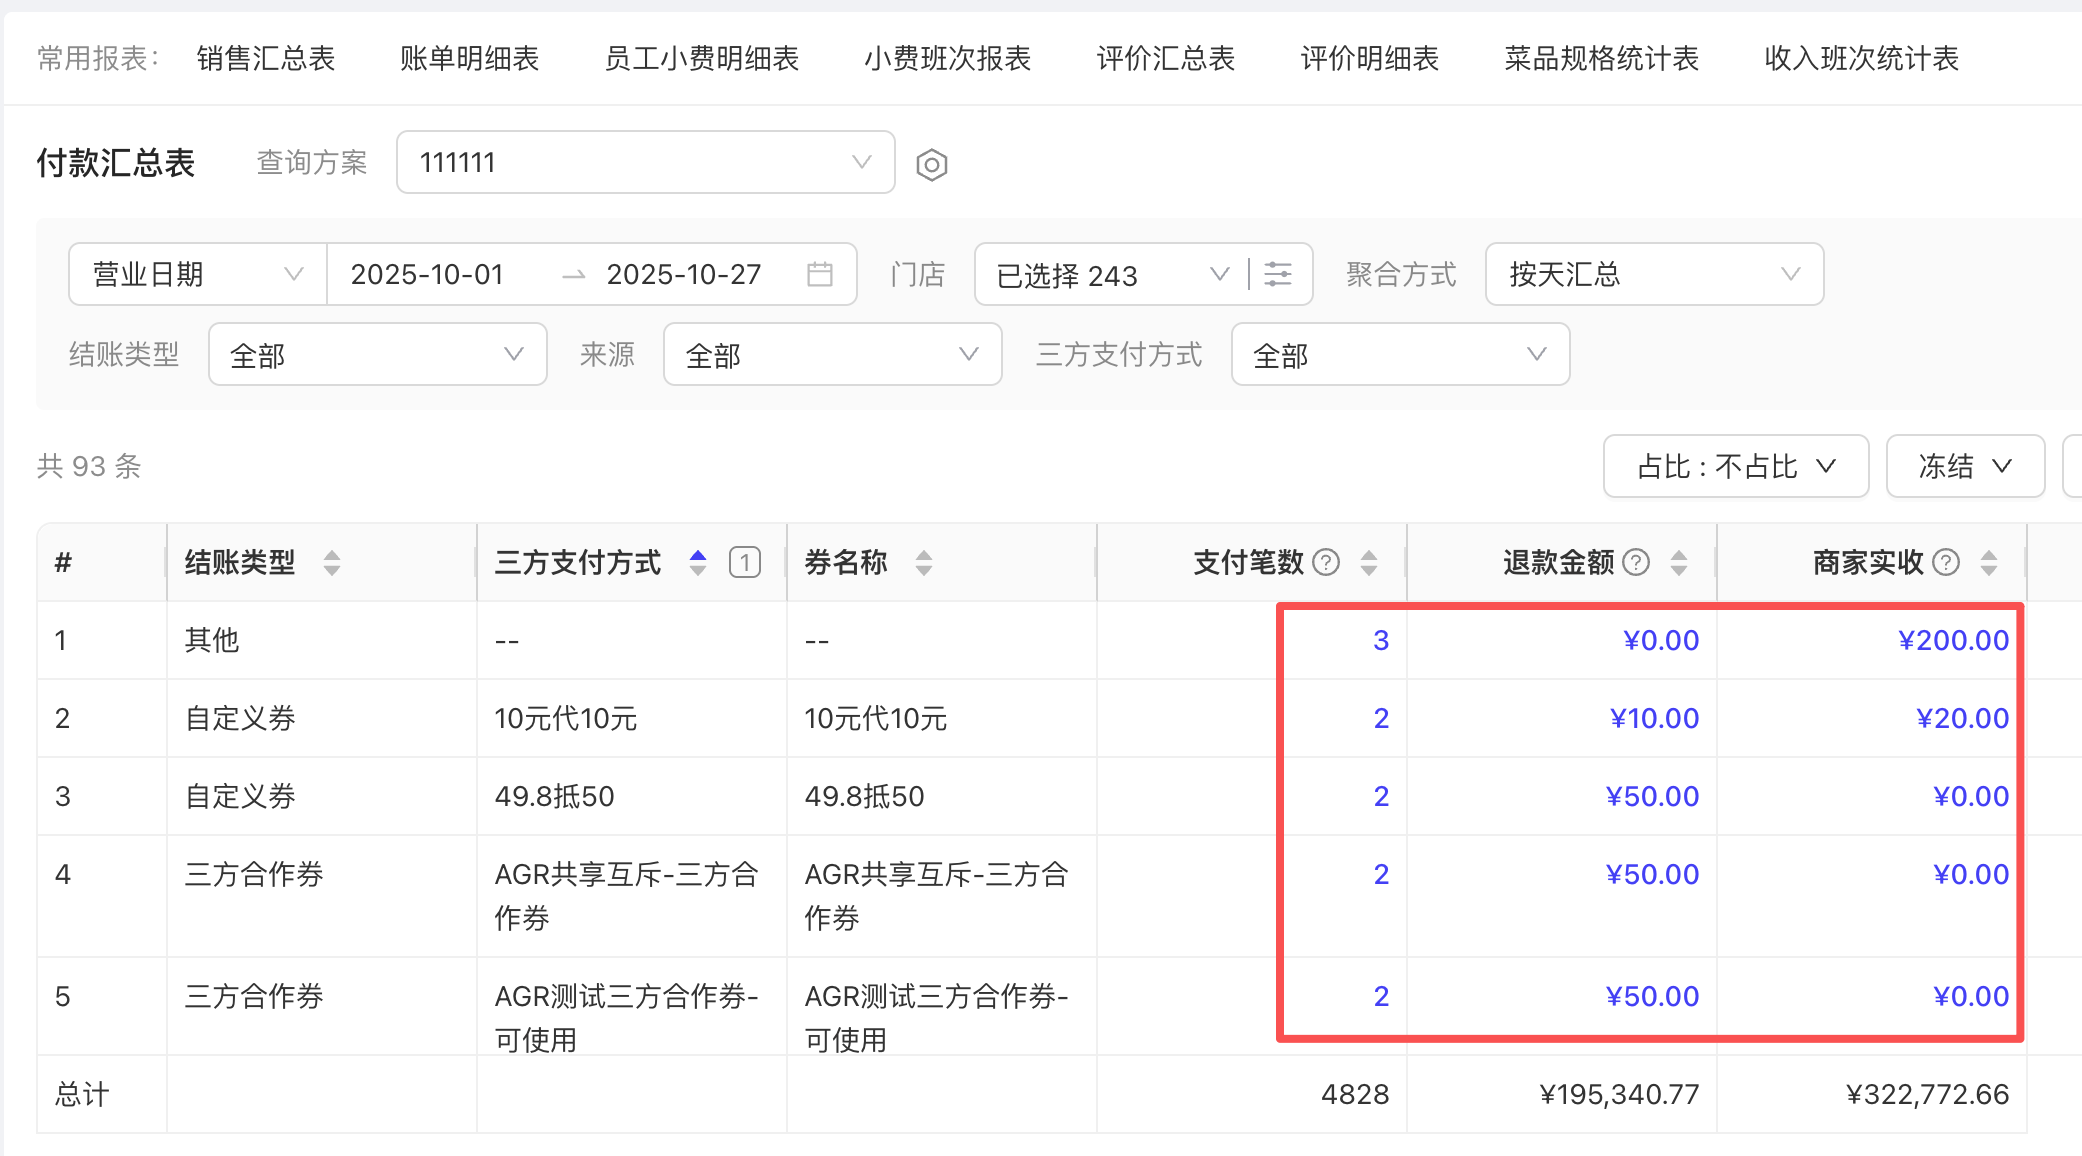Click the 冻结 button
The width and height of the screenshot is (2082, 1156).
click(x=1964, y=466)
